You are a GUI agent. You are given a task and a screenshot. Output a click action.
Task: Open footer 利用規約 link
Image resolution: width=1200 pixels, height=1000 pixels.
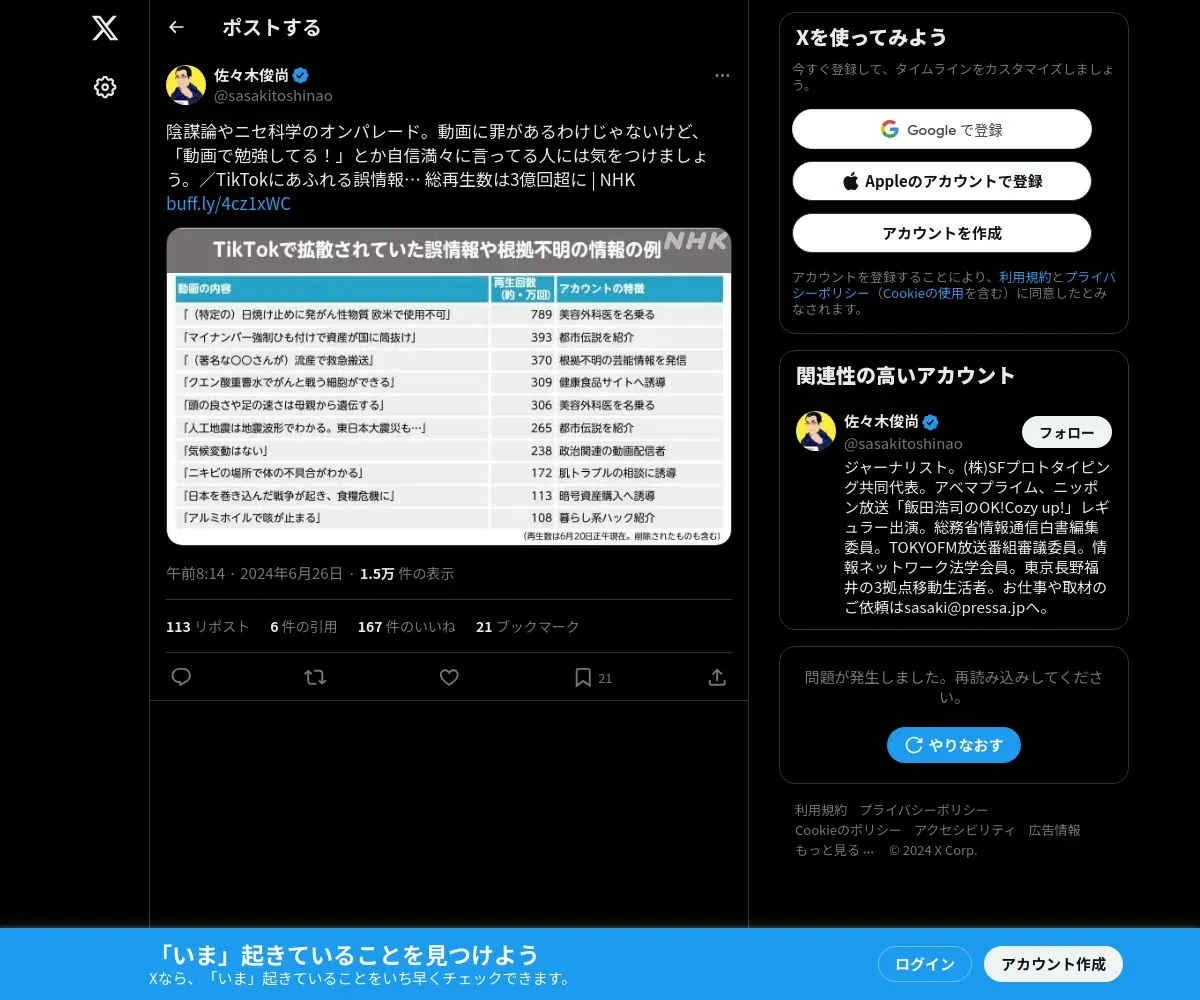[x=821, y=810]
